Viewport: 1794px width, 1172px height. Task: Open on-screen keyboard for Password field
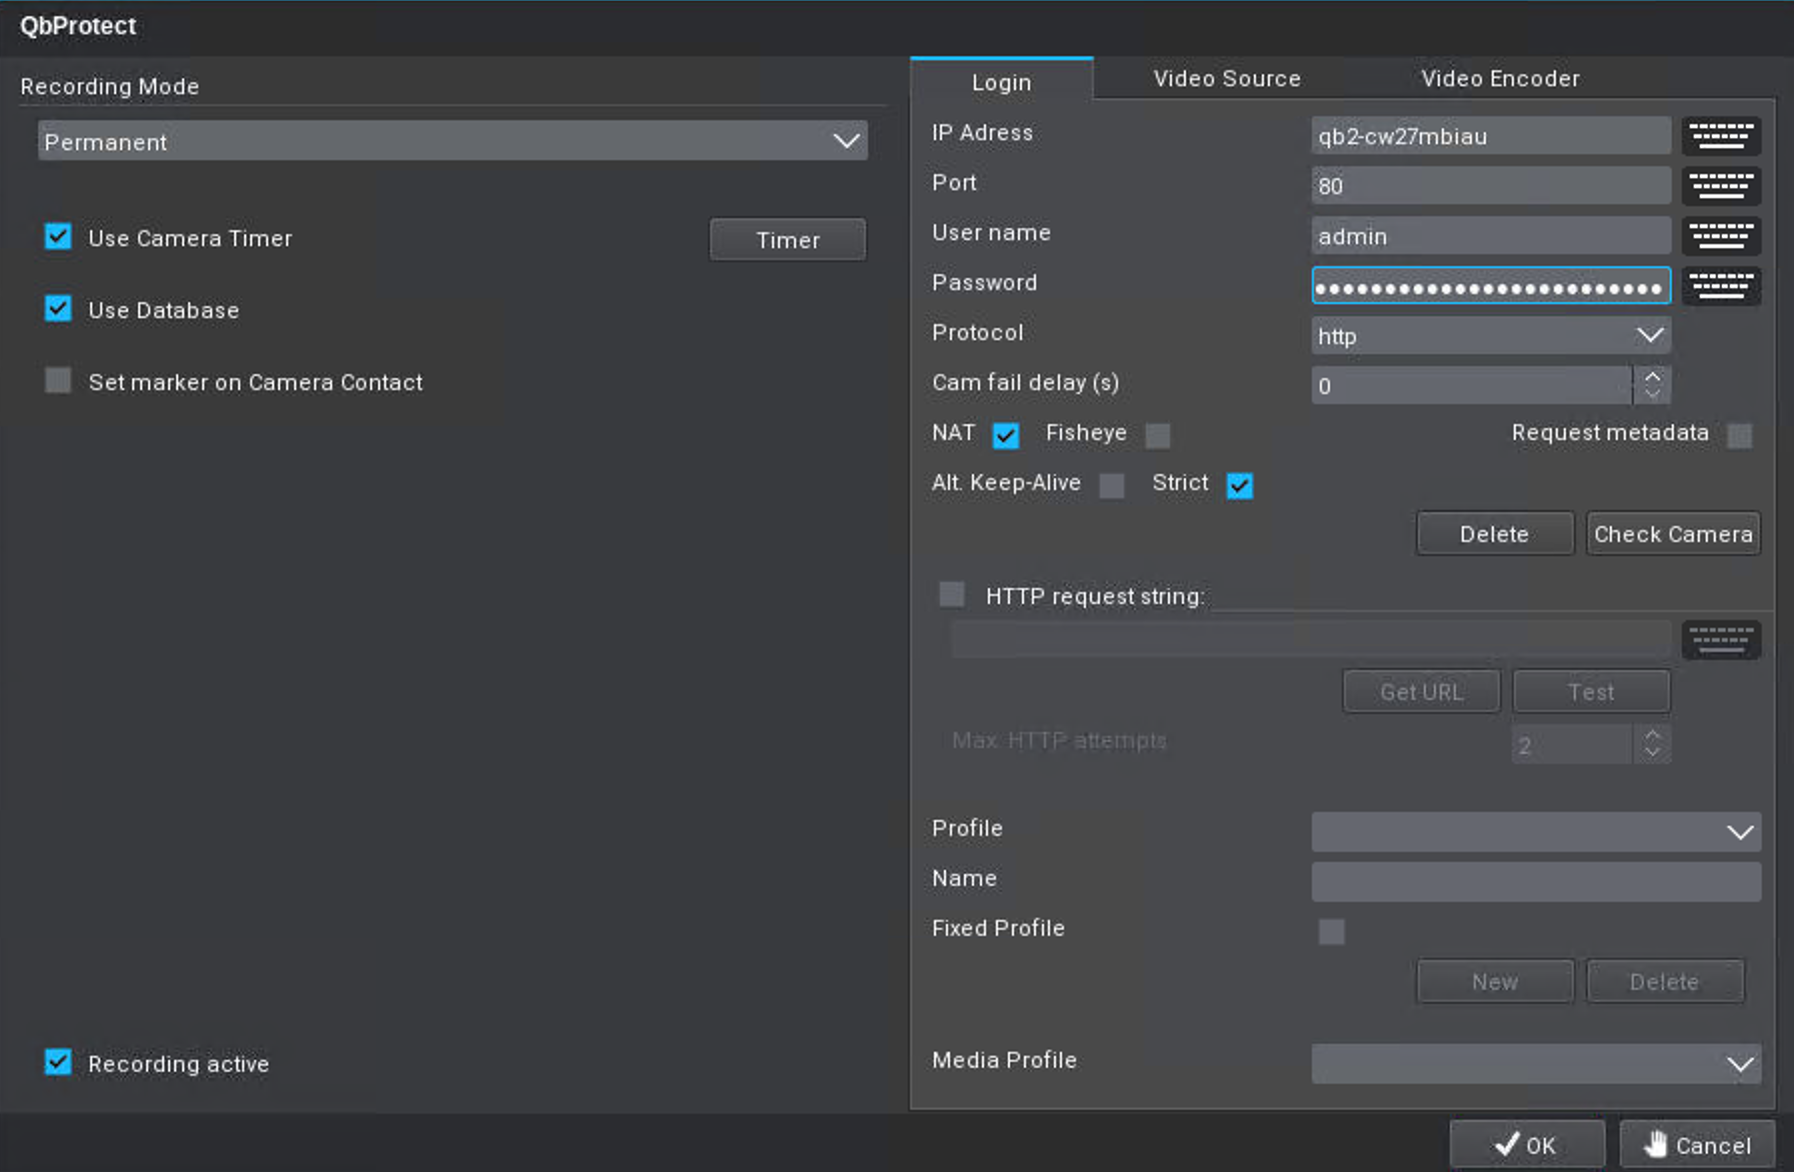tap(1721, 286)
